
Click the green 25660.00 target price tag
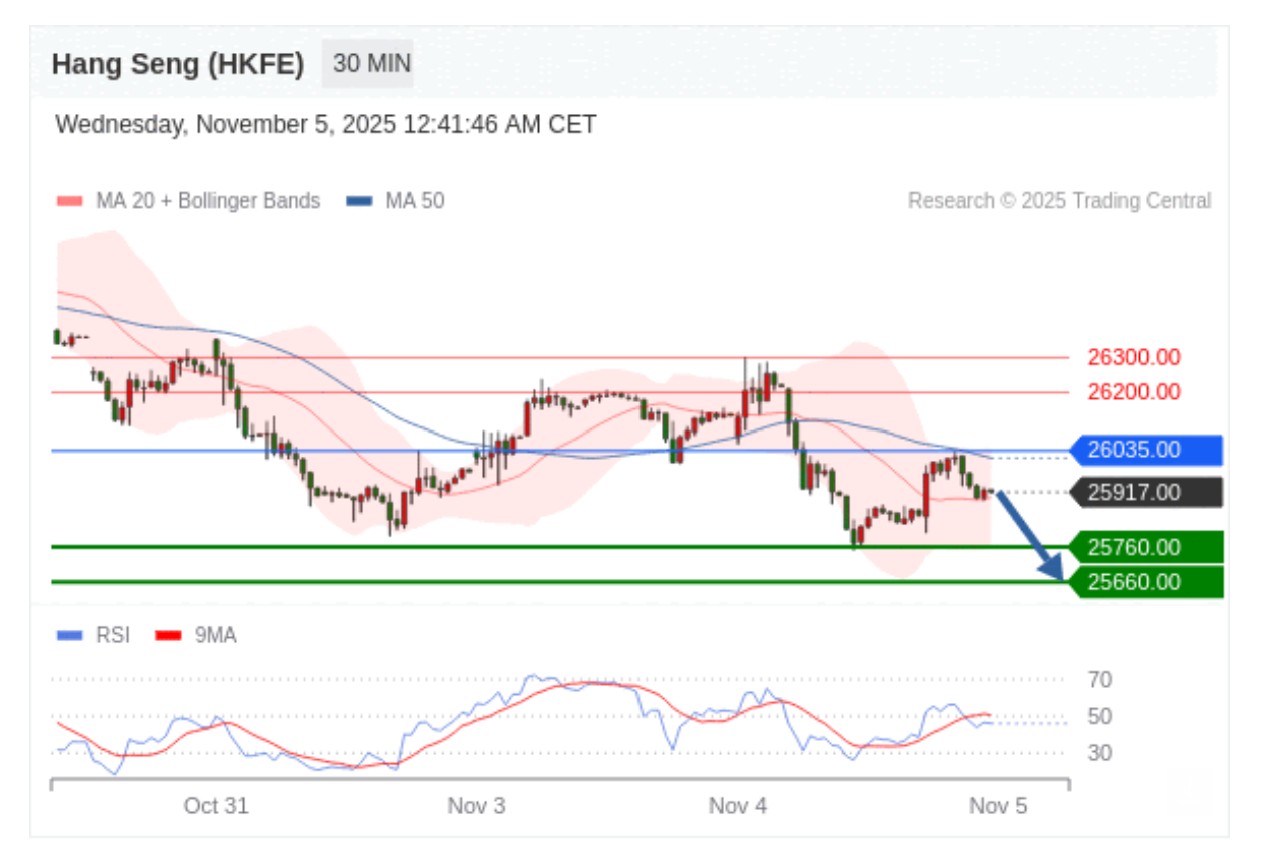pyautogui.click(x=1145, y=582)
